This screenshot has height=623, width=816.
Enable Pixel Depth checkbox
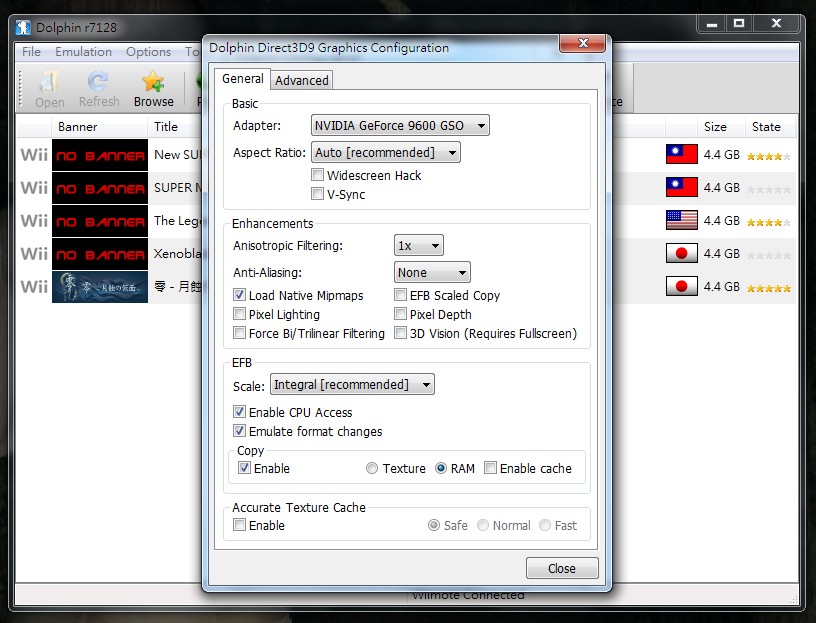[x=400, y=313]
